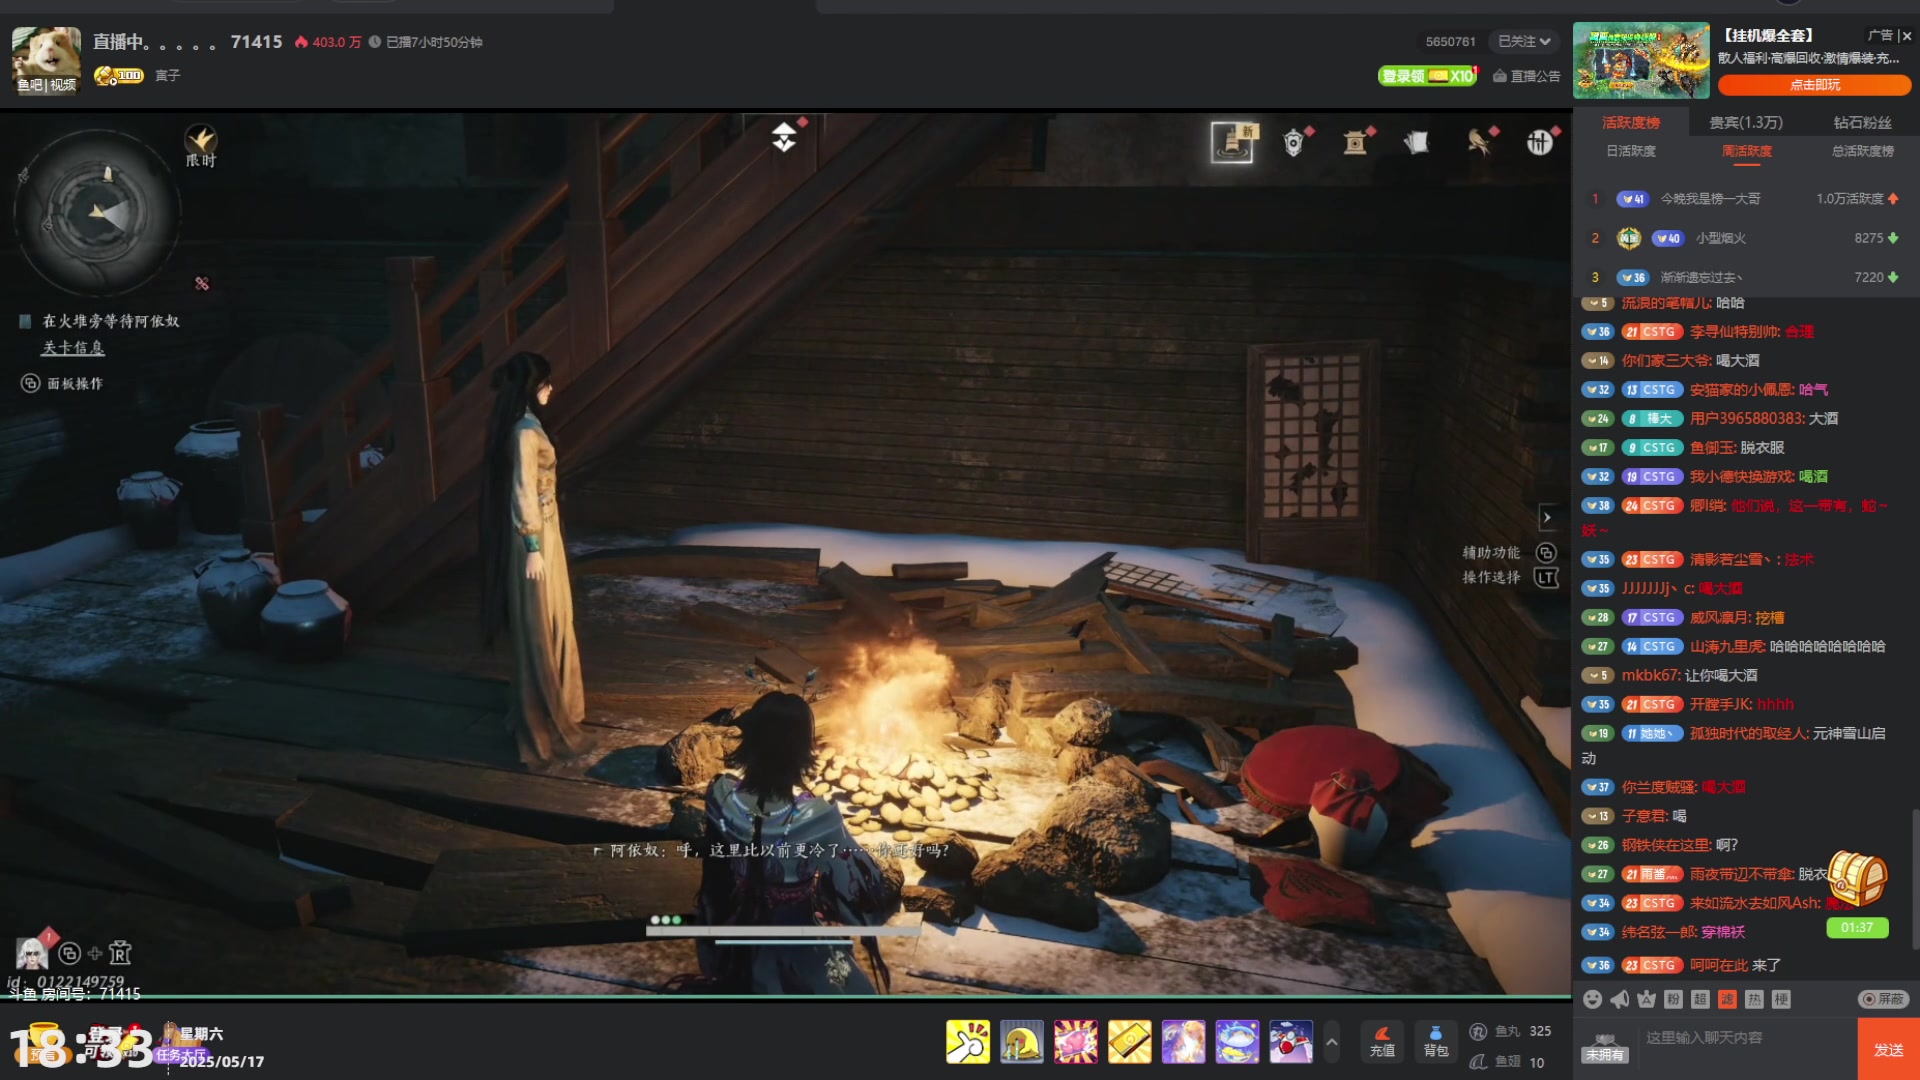
Task: Open the 已关注 follow dropdown
Action: (x=1524, y=42)
